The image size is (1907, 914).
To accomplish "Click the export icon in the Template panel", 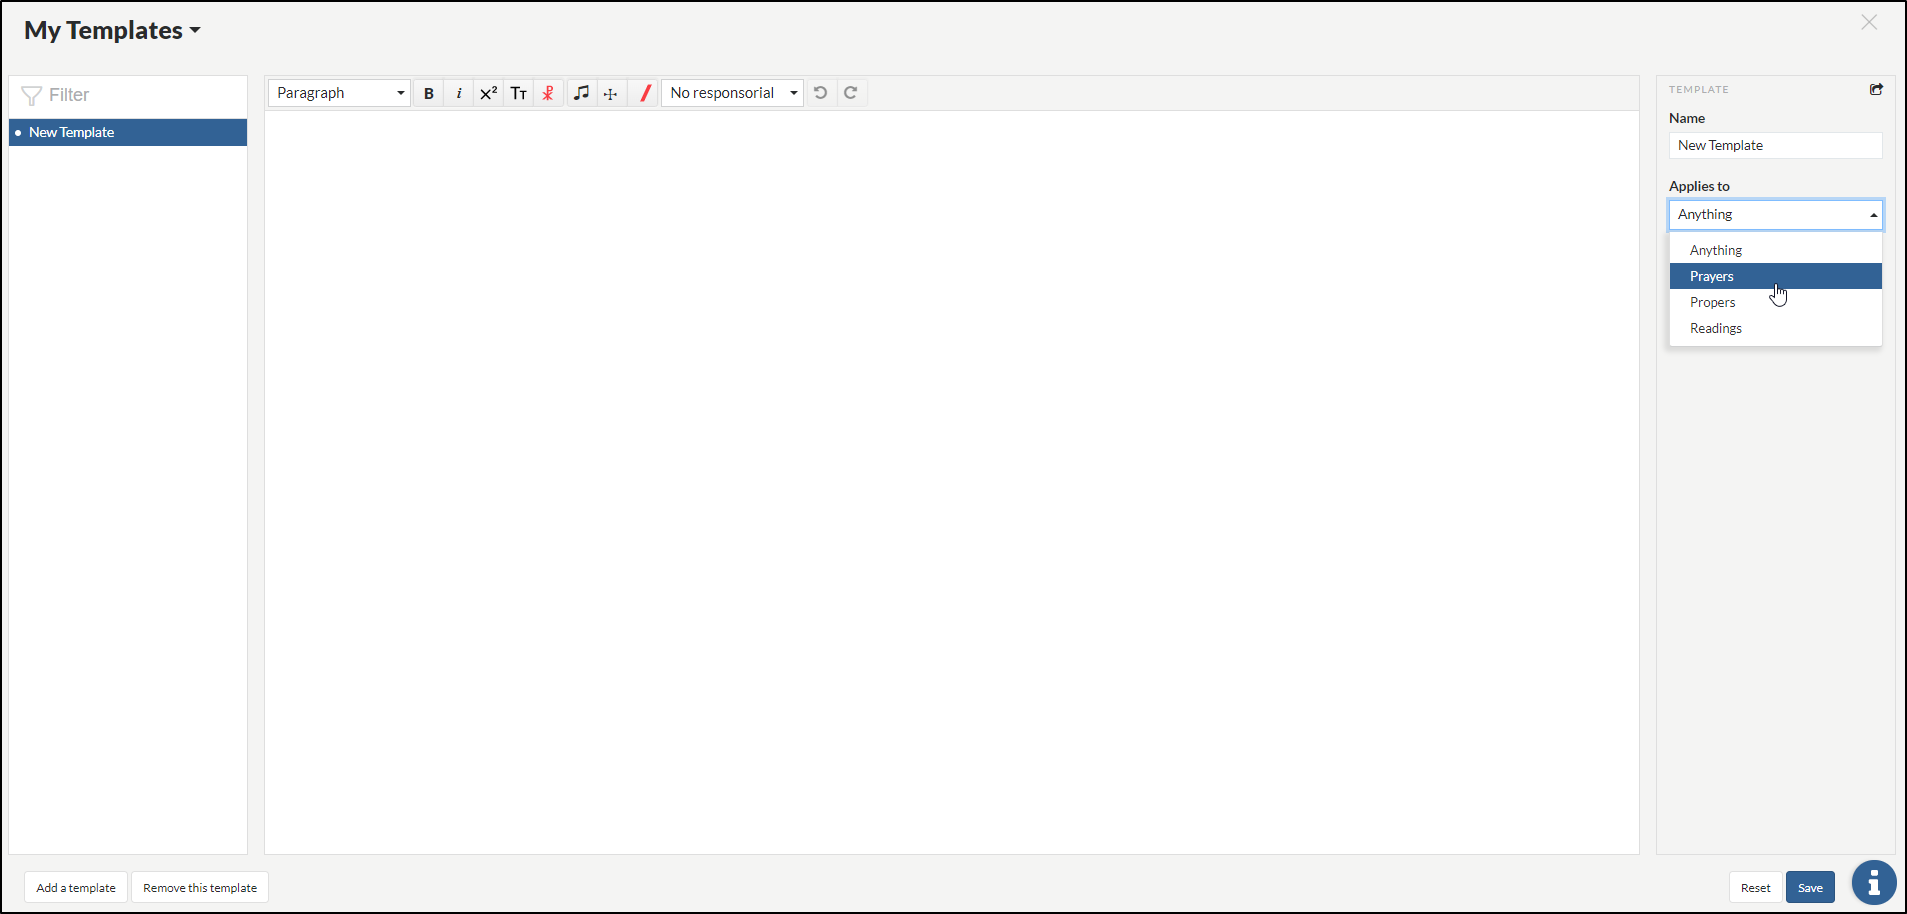I will pos(1876,90).
